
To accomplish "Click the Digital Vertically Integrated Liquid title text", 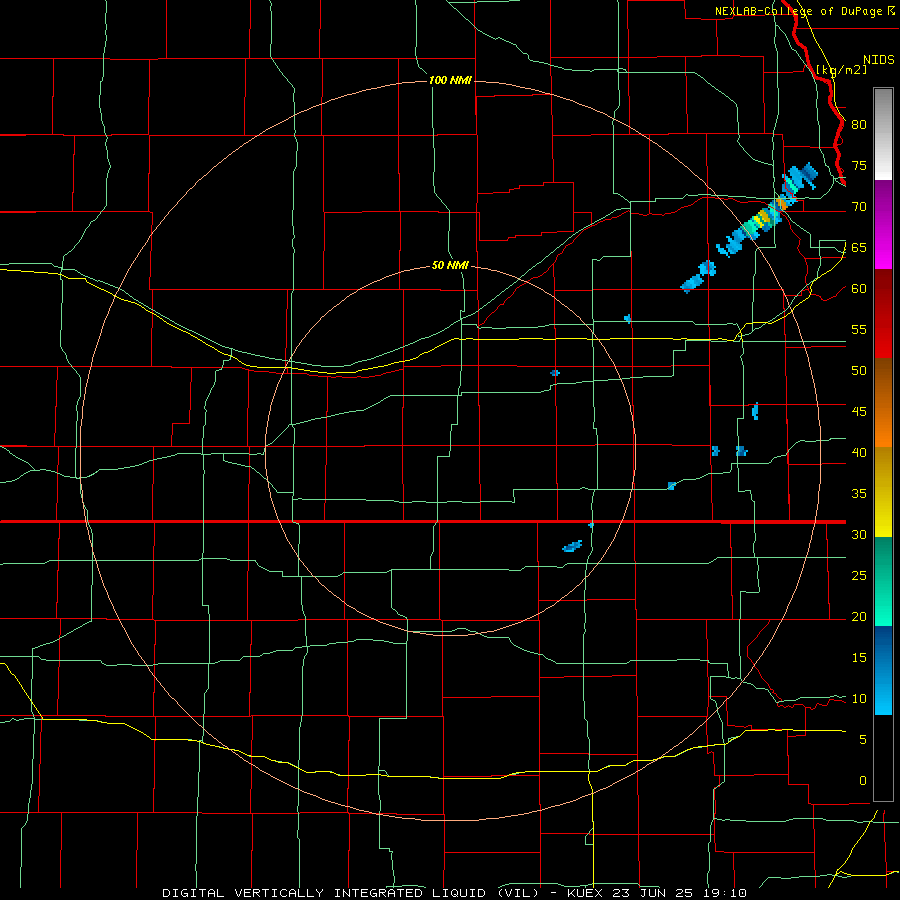I will (x=353, y=893).
